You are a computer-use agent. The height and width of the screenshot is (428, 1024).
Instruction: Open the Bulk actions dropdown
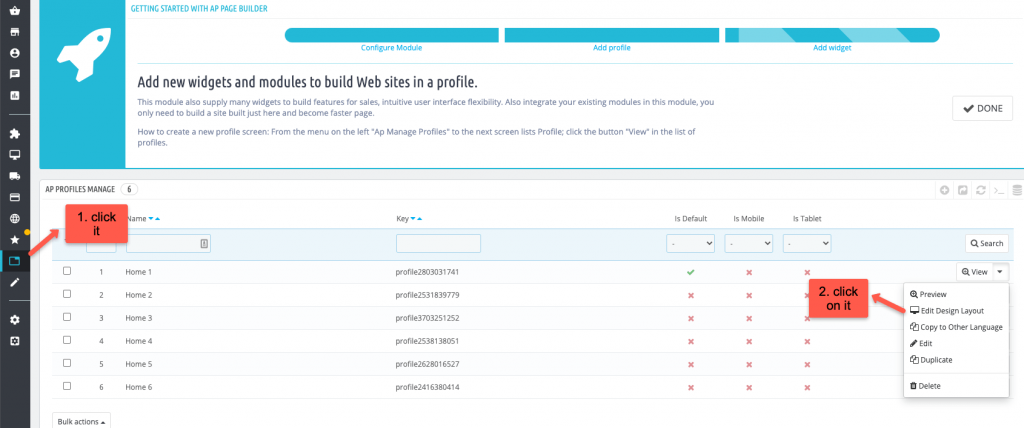[x=81, y=421]
